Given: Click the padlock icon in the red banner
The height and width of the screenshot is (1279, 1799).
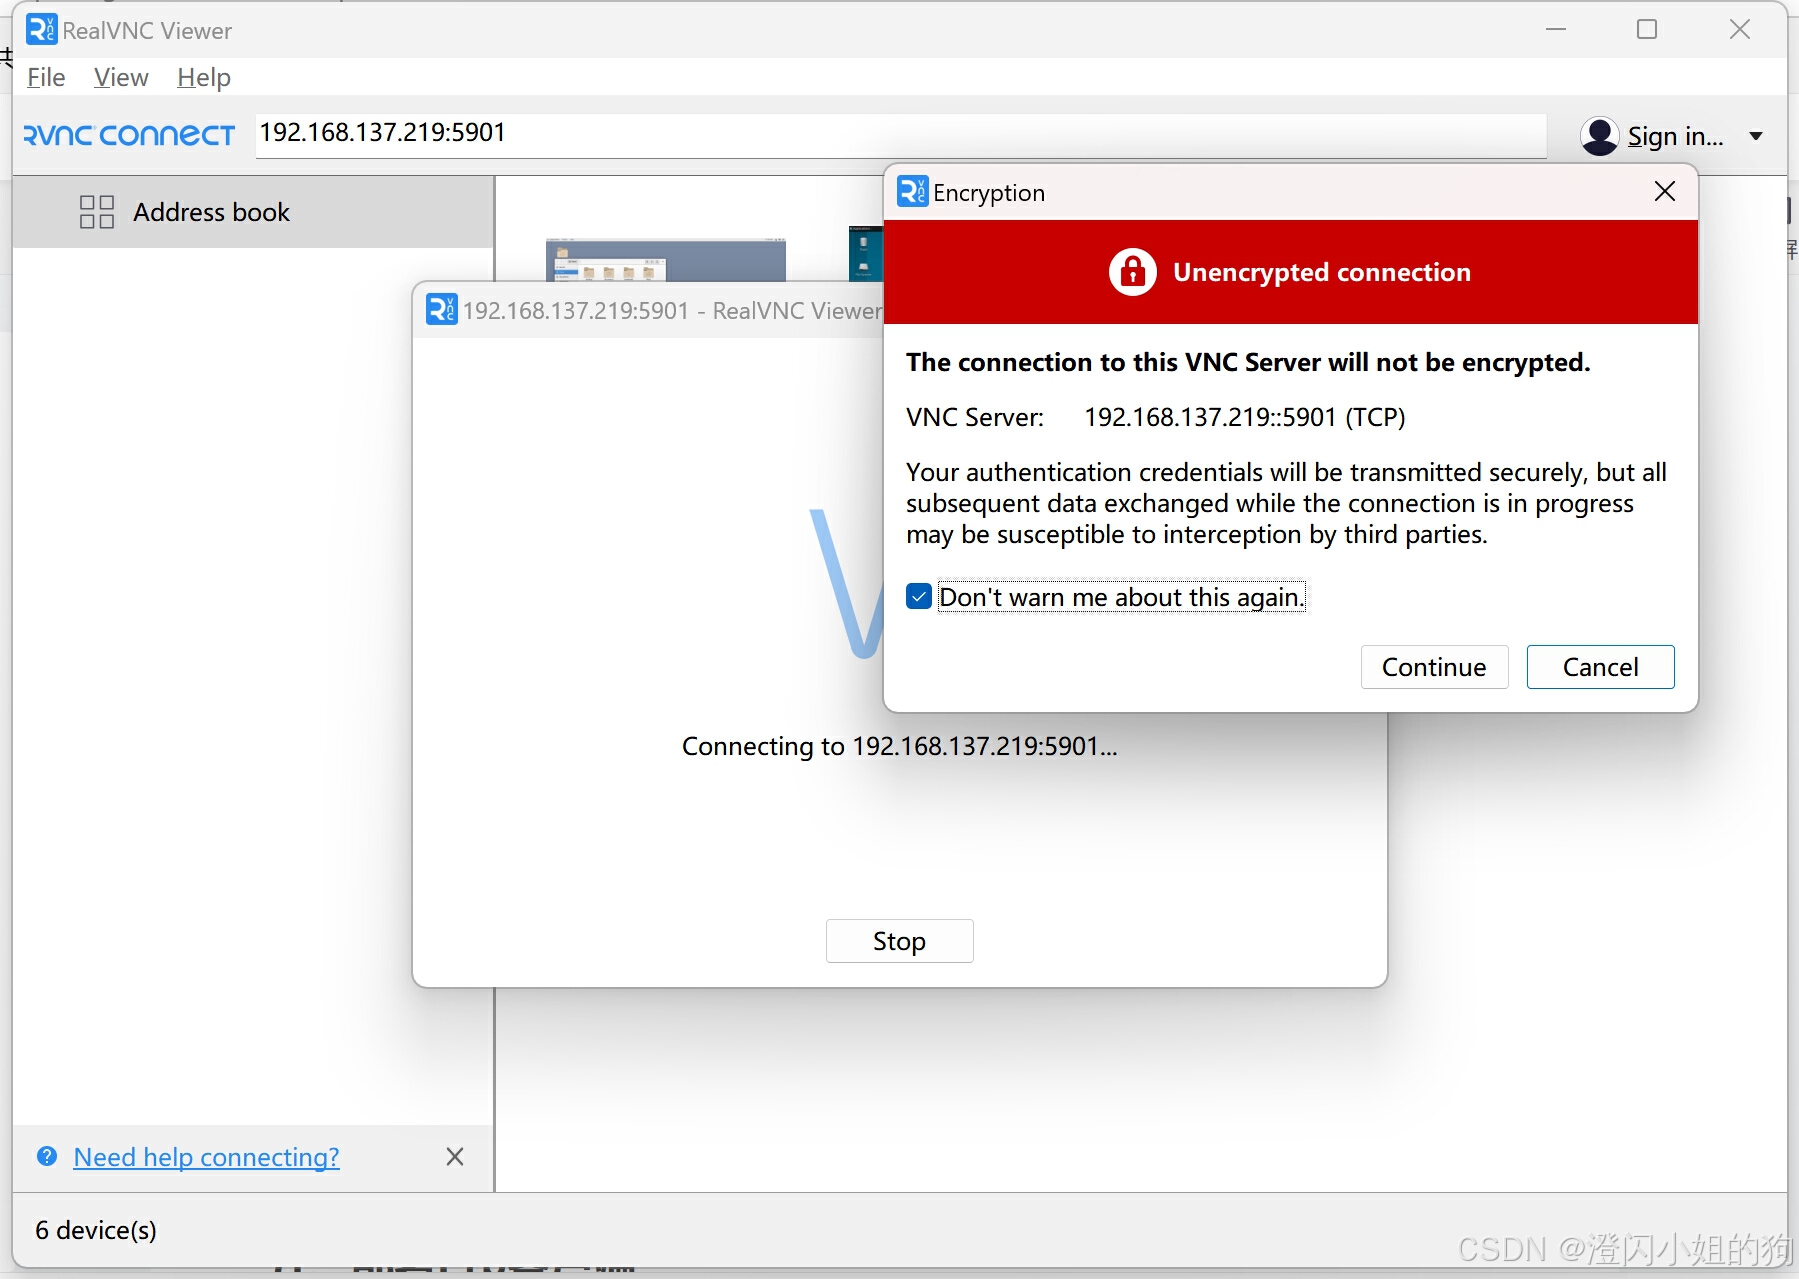Looking at the screenshot, I should (1132, 272).
